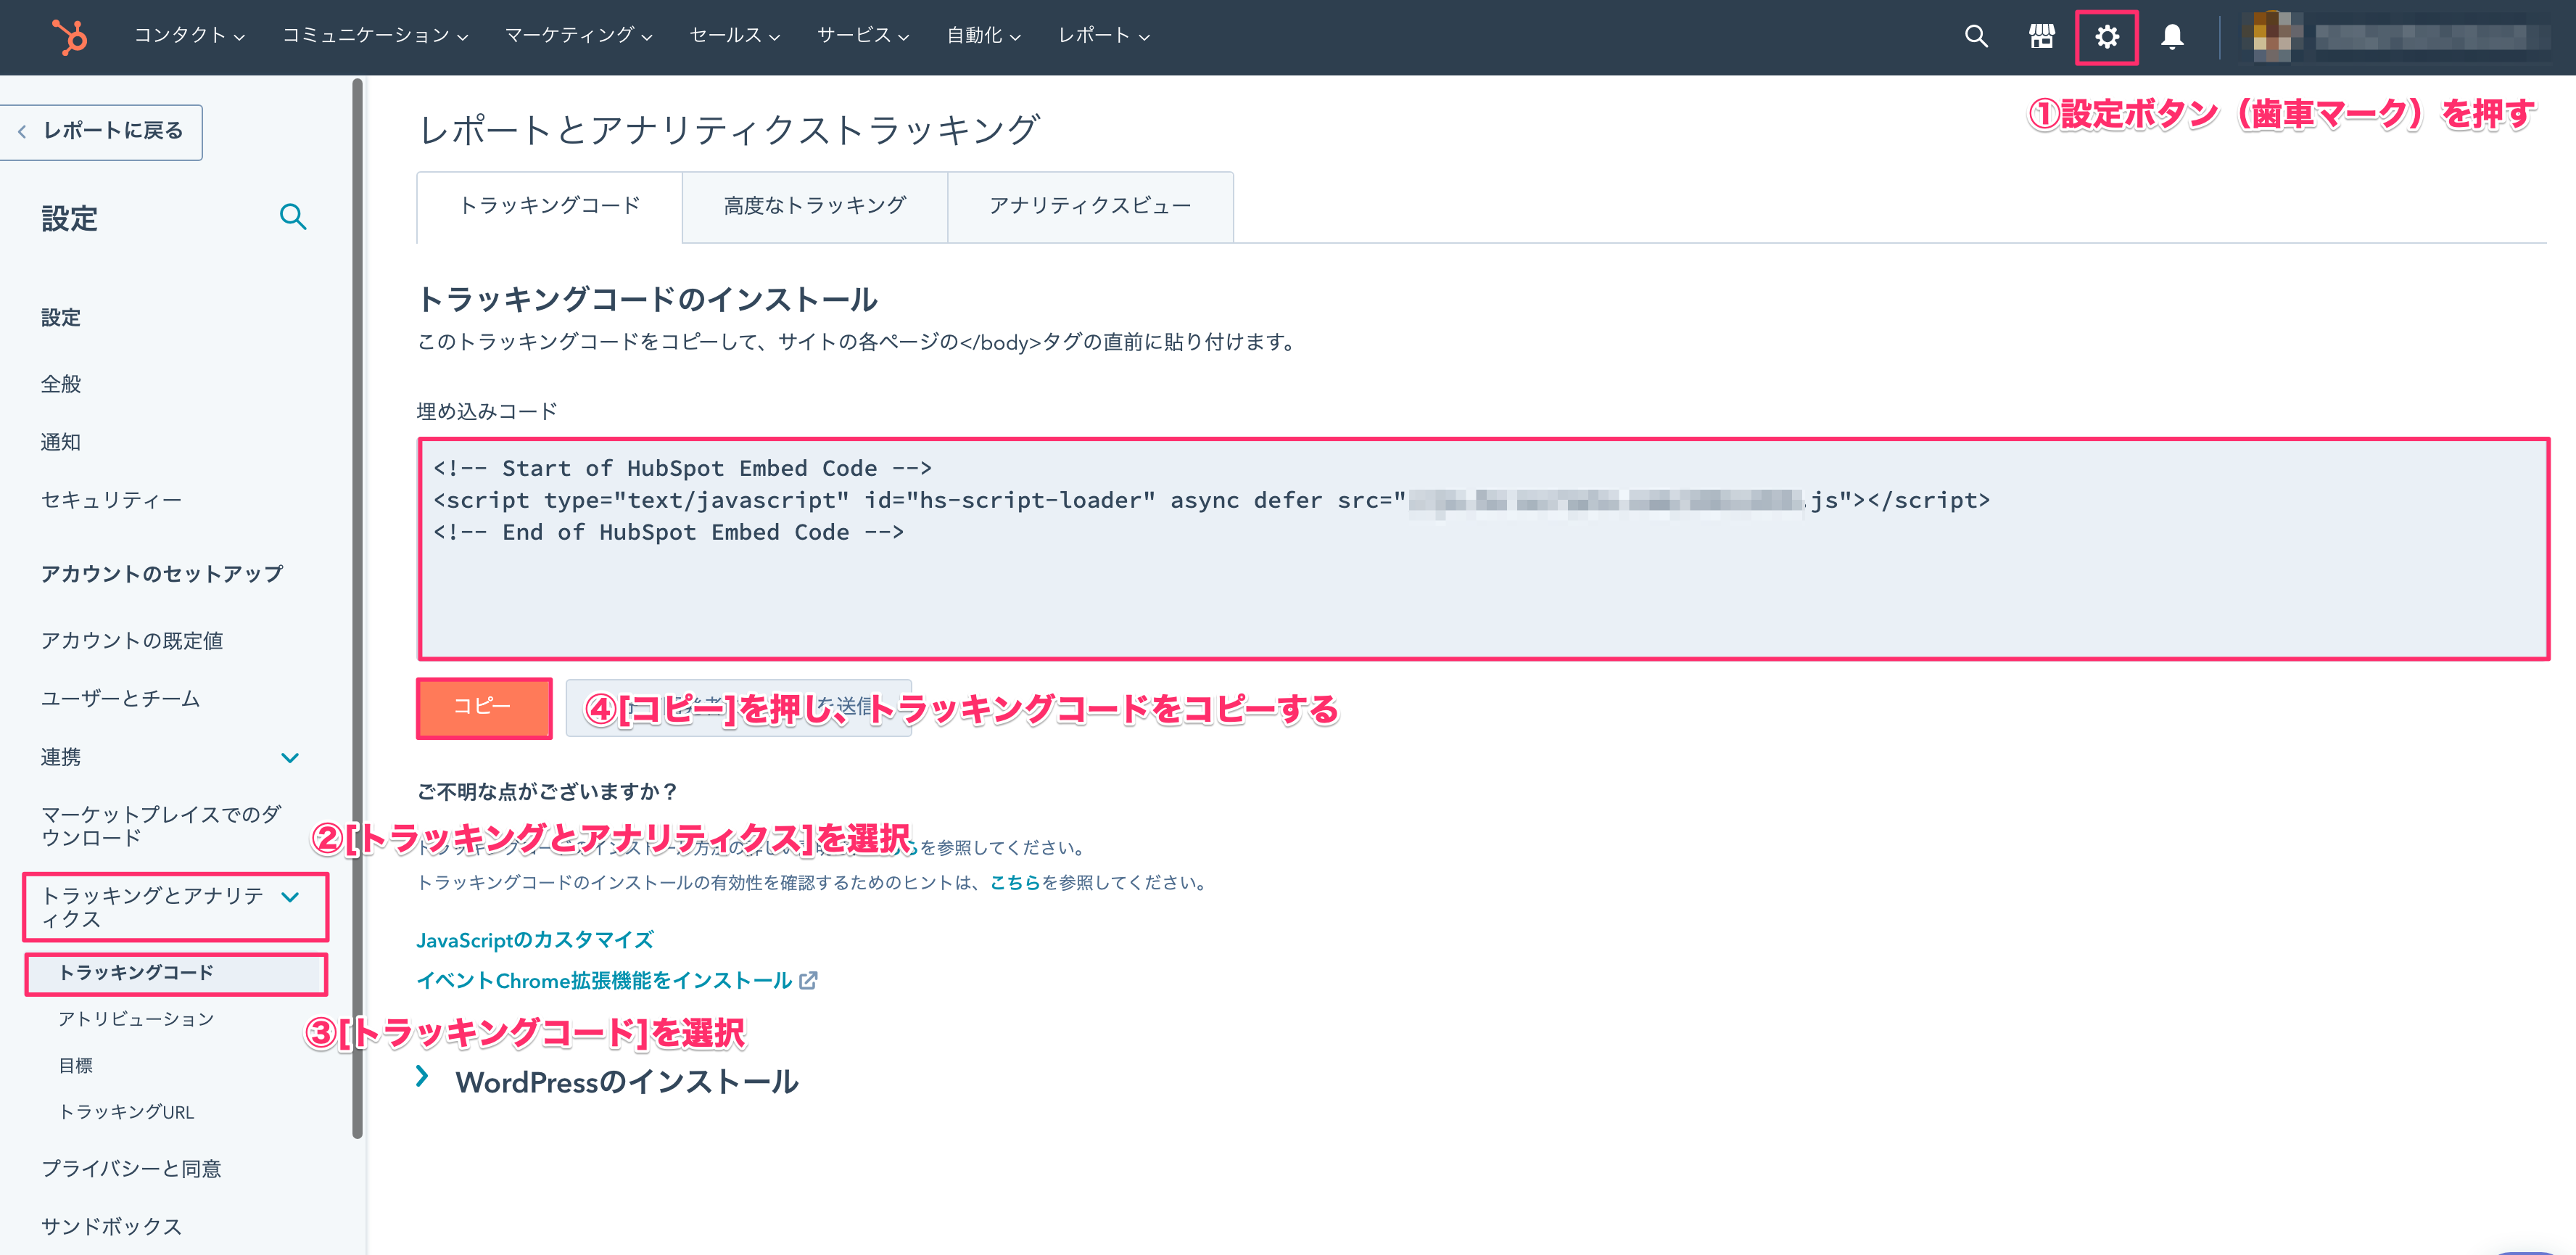This screenshot has height=1255, width=2576.
Task: Click the HubSpot sprocket logo
Action: tap(70, 37)
